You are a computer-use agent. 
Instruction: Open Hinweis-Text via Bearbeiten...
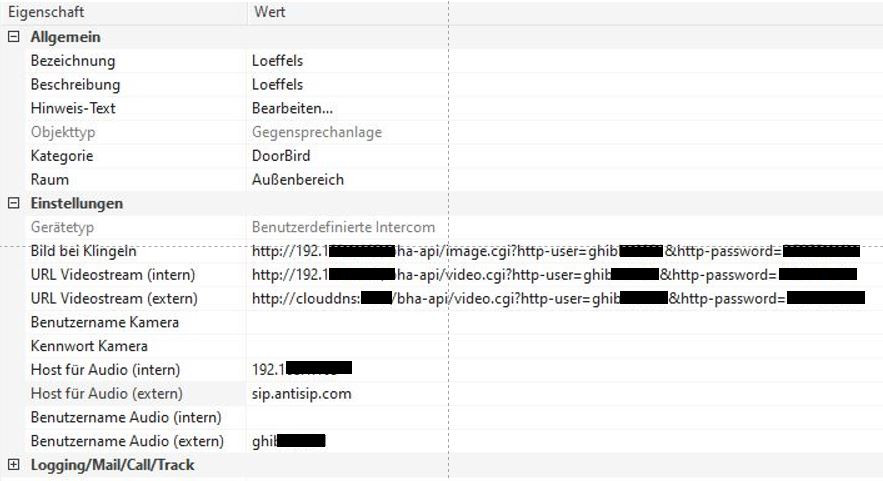click(x=292, y=108)
